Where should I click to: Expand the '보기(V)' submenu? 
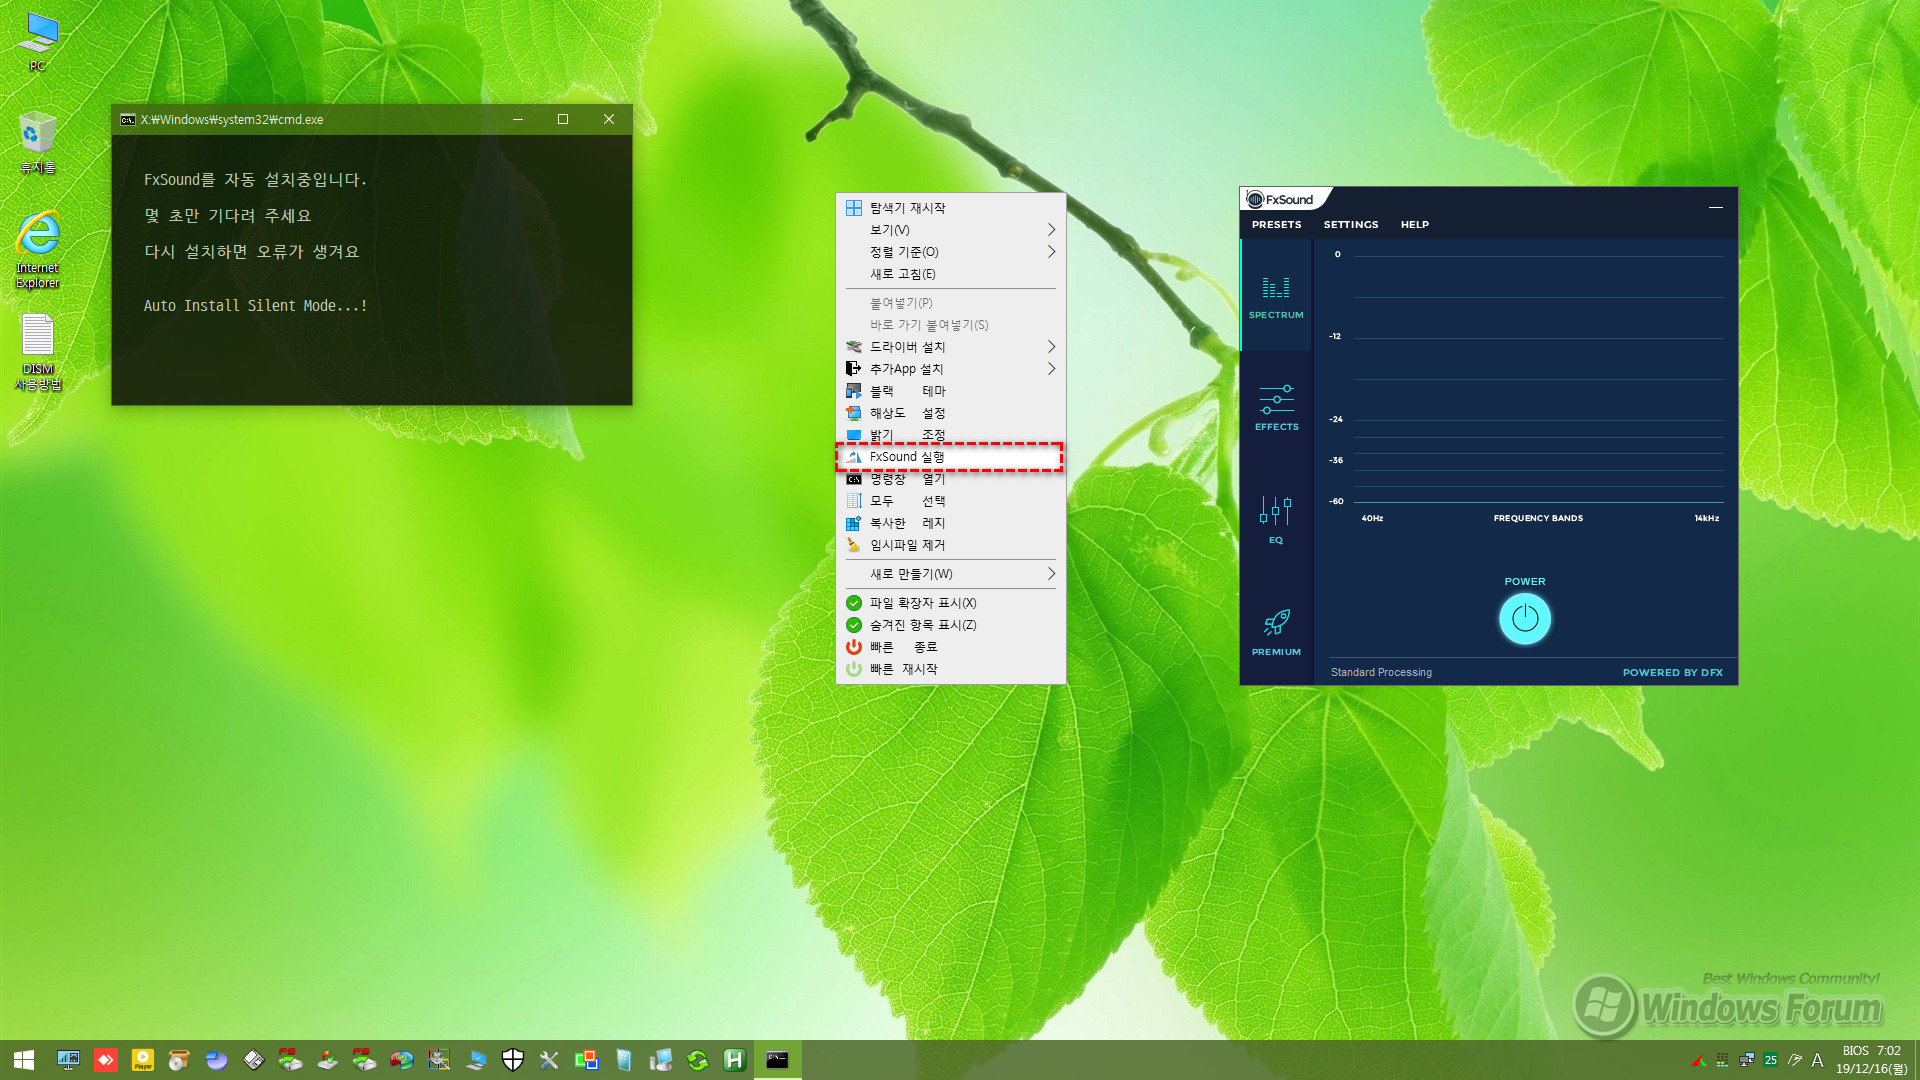950,230
